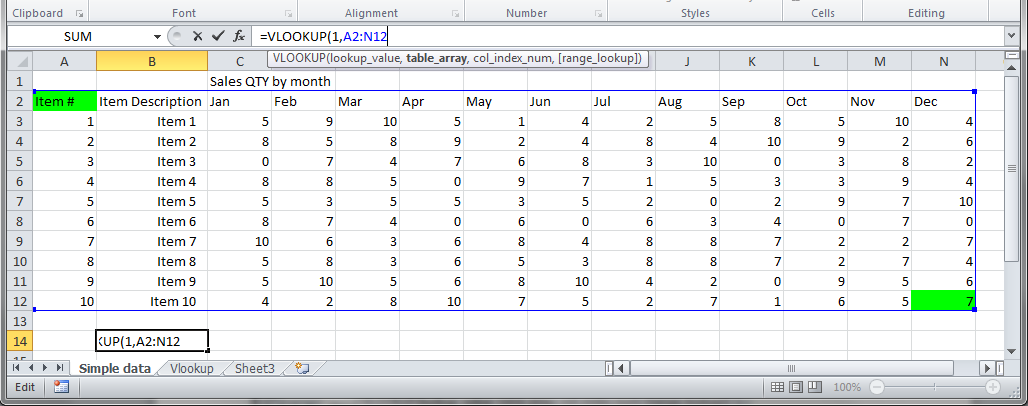Click the macro recording status bar icon
This screenshot has width=1028, height=406.
click(60, 387)
